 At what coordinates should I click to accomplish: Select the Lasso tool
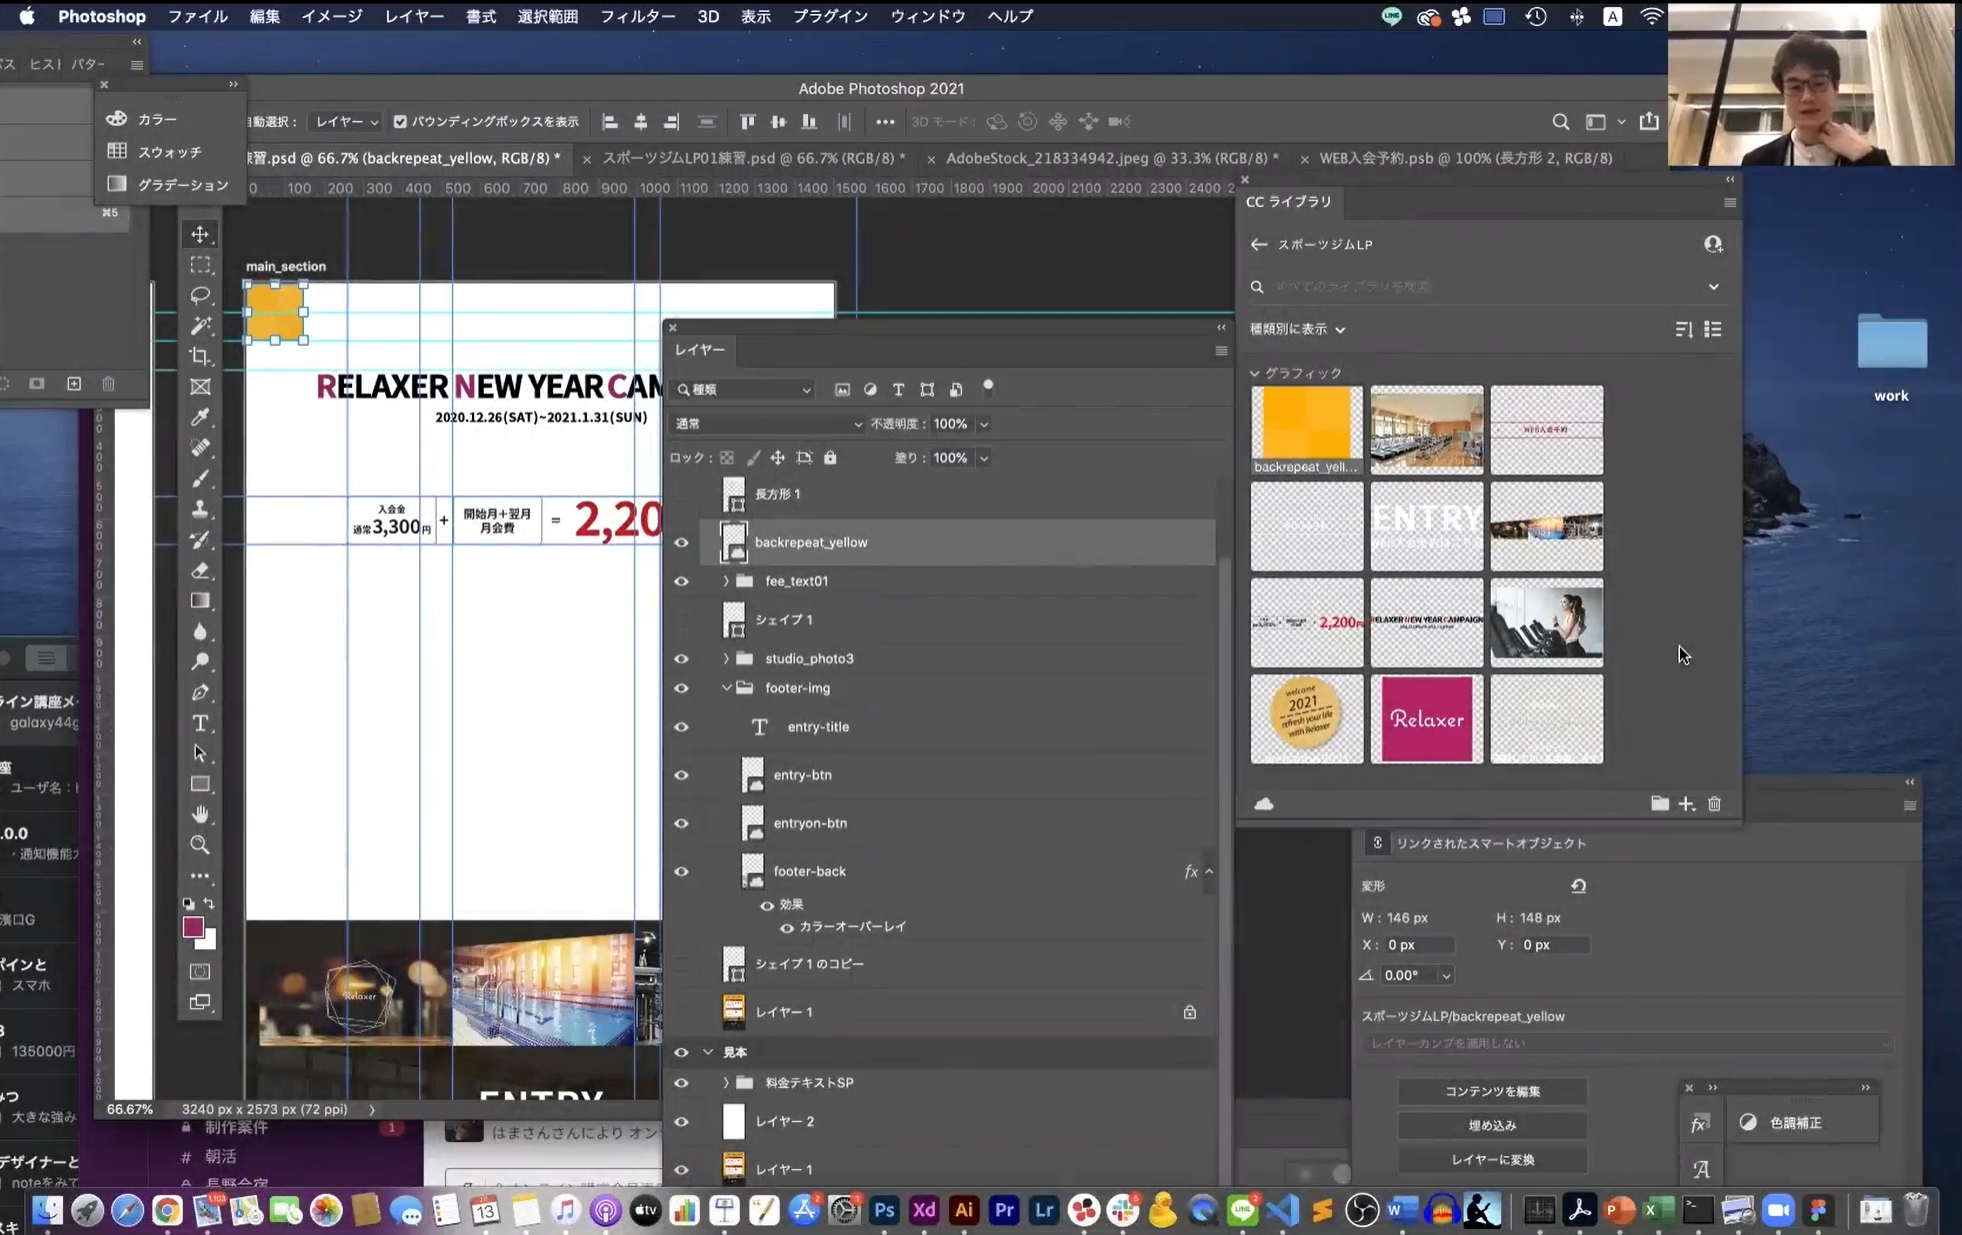200,295
